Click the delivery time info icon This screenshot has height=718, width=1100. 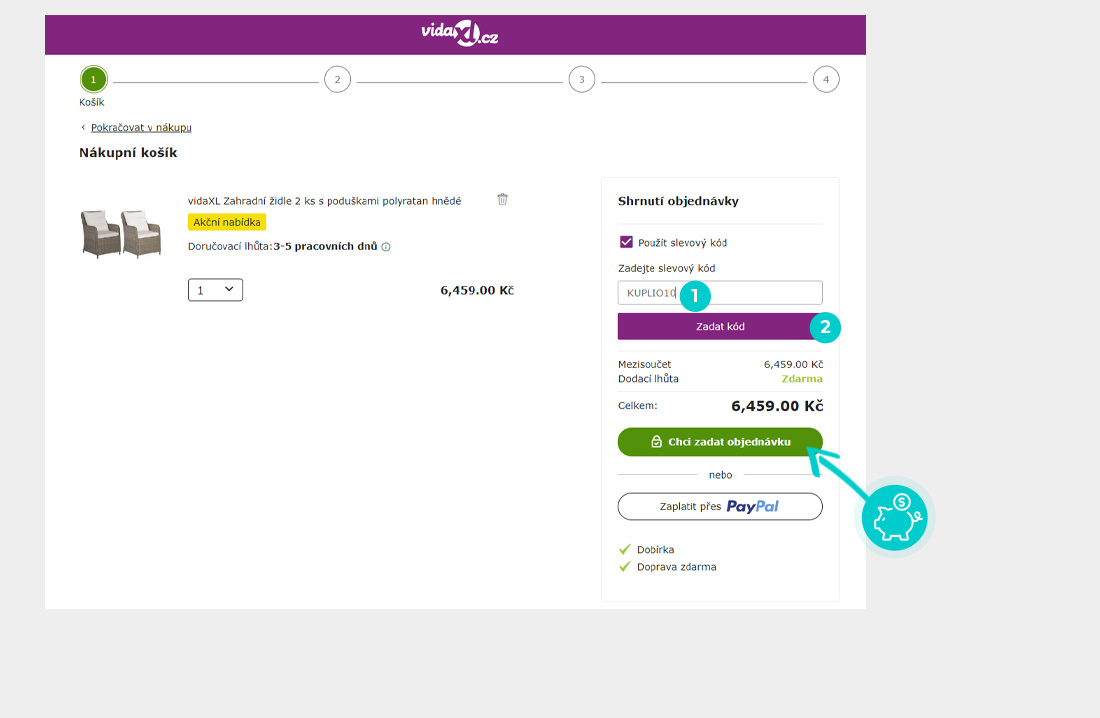pyautogui.click(x=386, y=247)
